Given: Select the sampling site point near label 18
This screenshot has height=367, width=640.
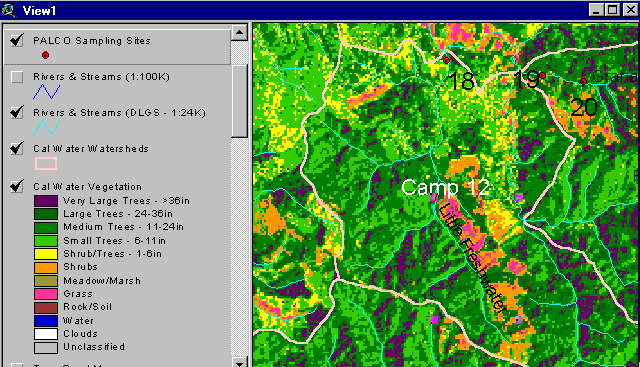Looking at the screenshot, I should point(446,60).
